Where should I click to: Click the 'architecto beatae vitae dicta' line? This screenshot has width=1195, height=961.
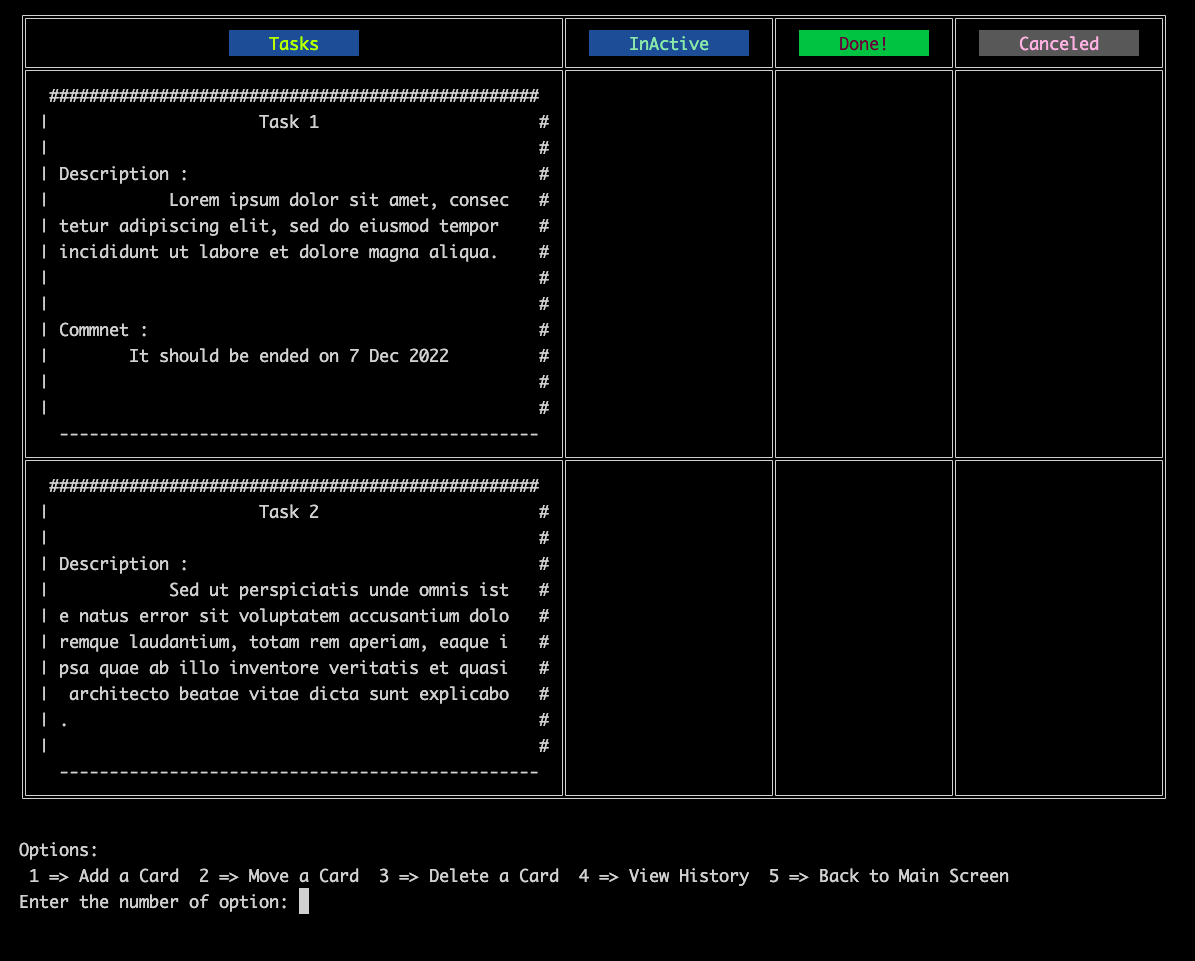click(x=289, y=694)
